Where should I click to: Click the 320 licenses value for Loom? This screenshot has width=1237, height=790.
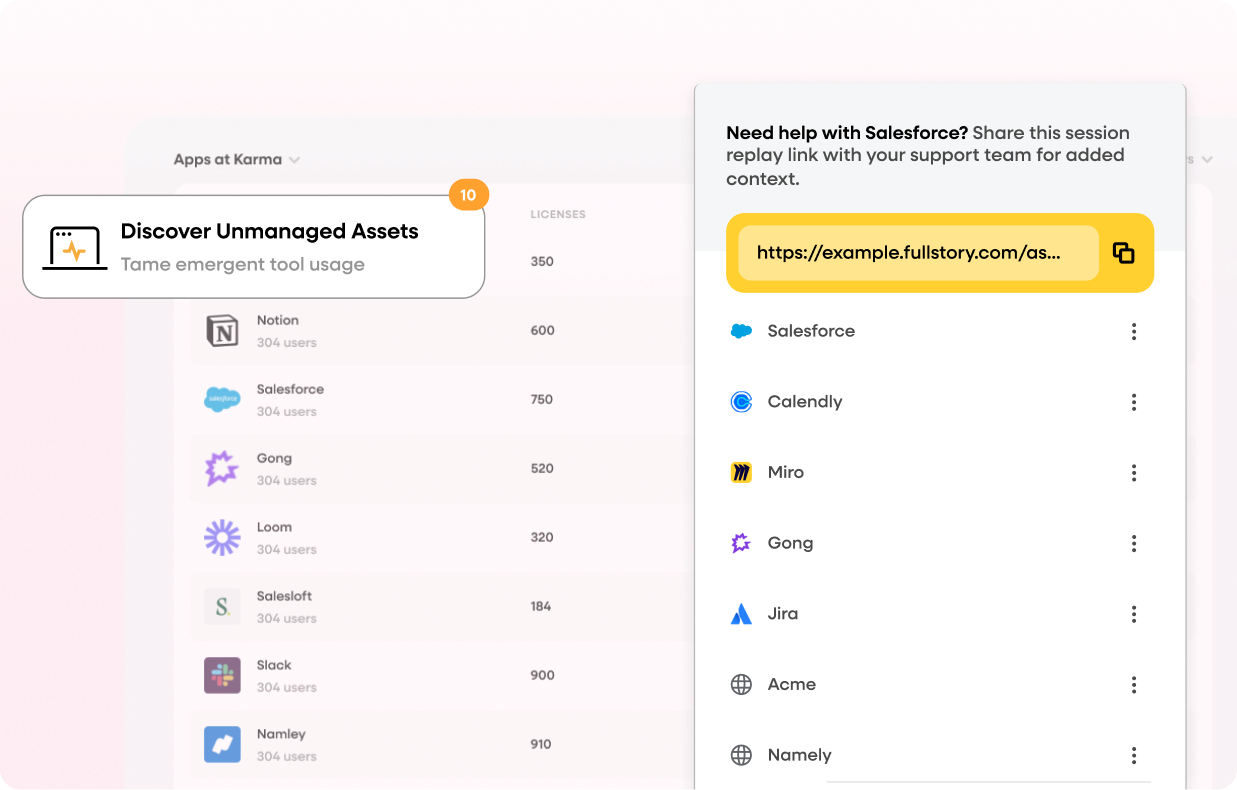coord(542,537)
